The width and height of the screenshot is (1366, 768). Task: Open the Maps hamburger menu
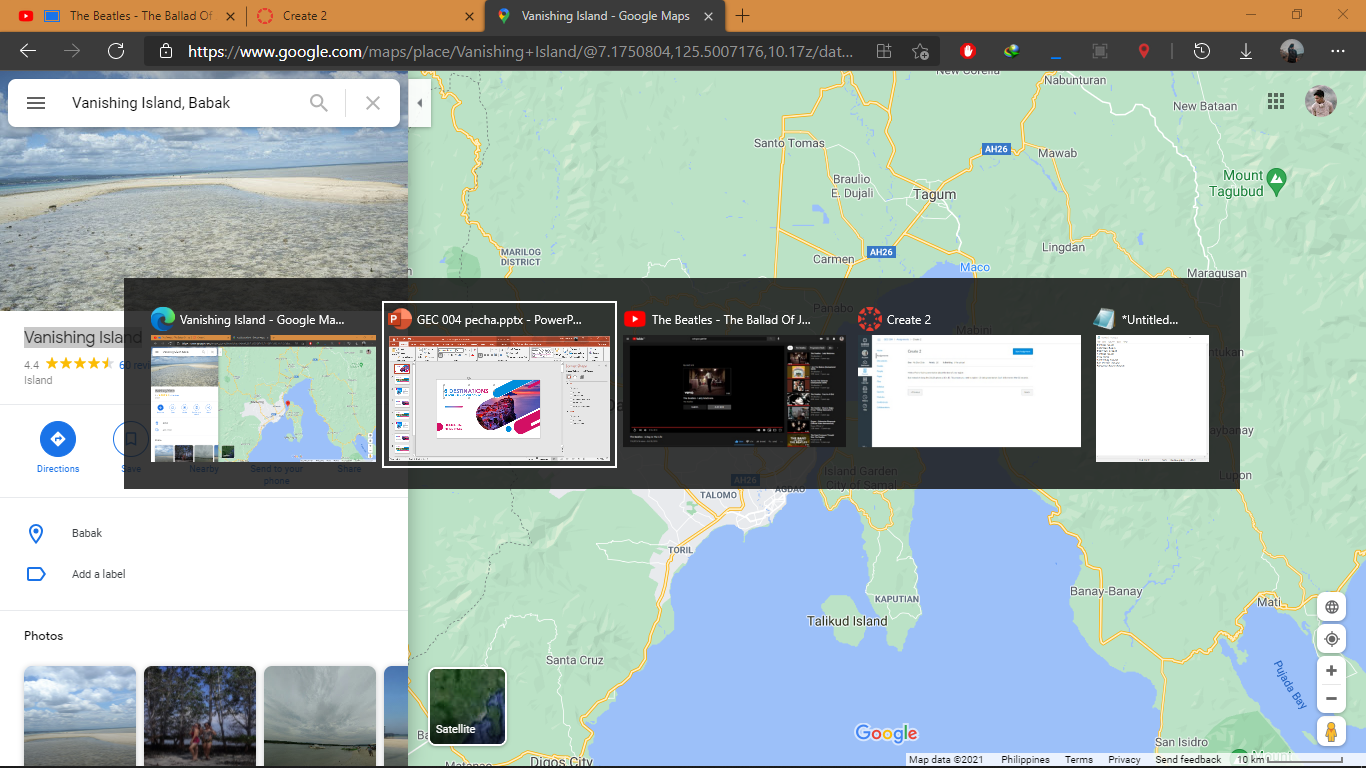tap(36, 102)
